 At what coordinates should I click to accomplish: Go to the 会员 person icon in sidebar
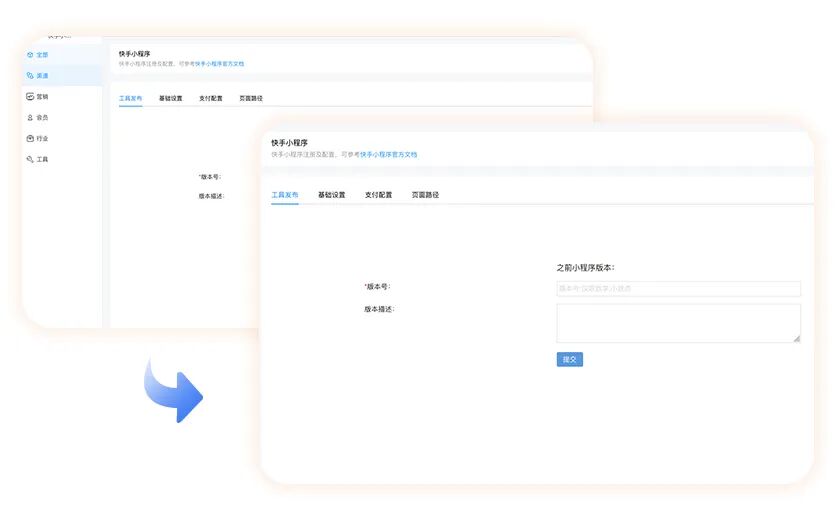click(30, 117)
